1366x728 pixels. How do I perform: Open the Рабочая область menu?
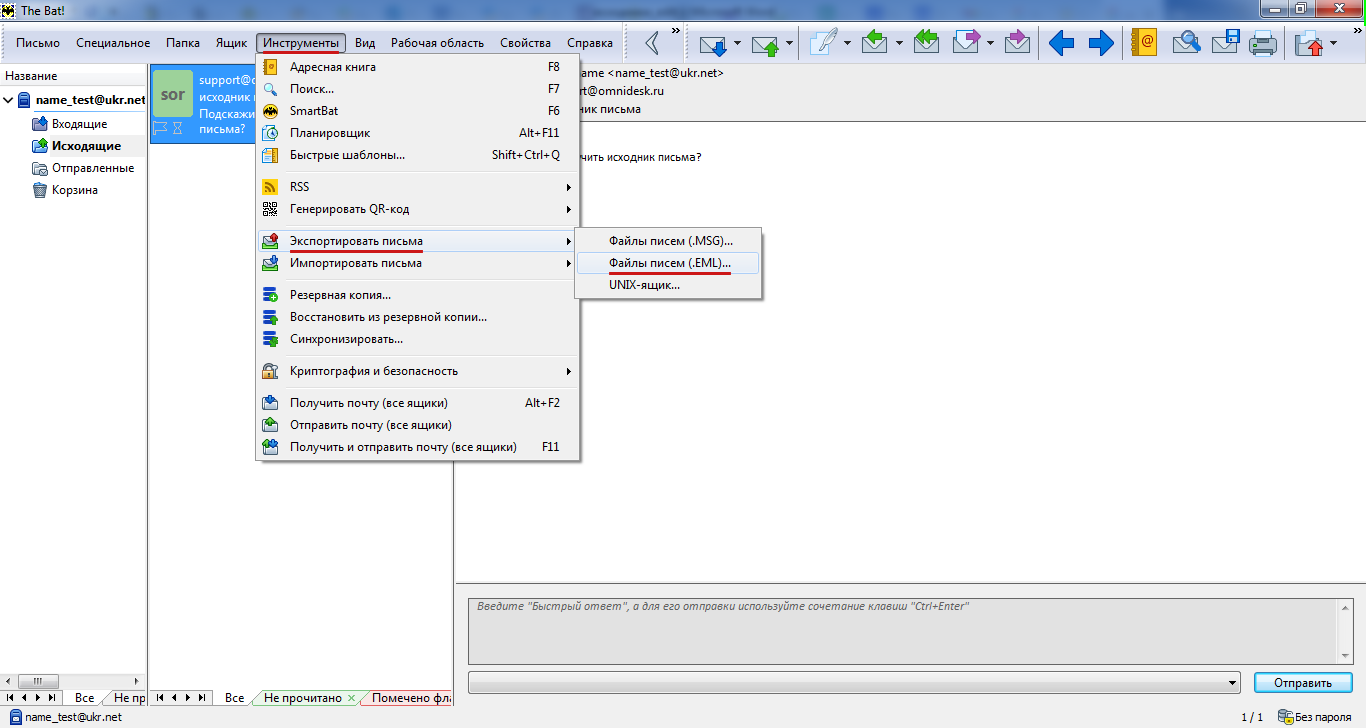tap(437, 43)
